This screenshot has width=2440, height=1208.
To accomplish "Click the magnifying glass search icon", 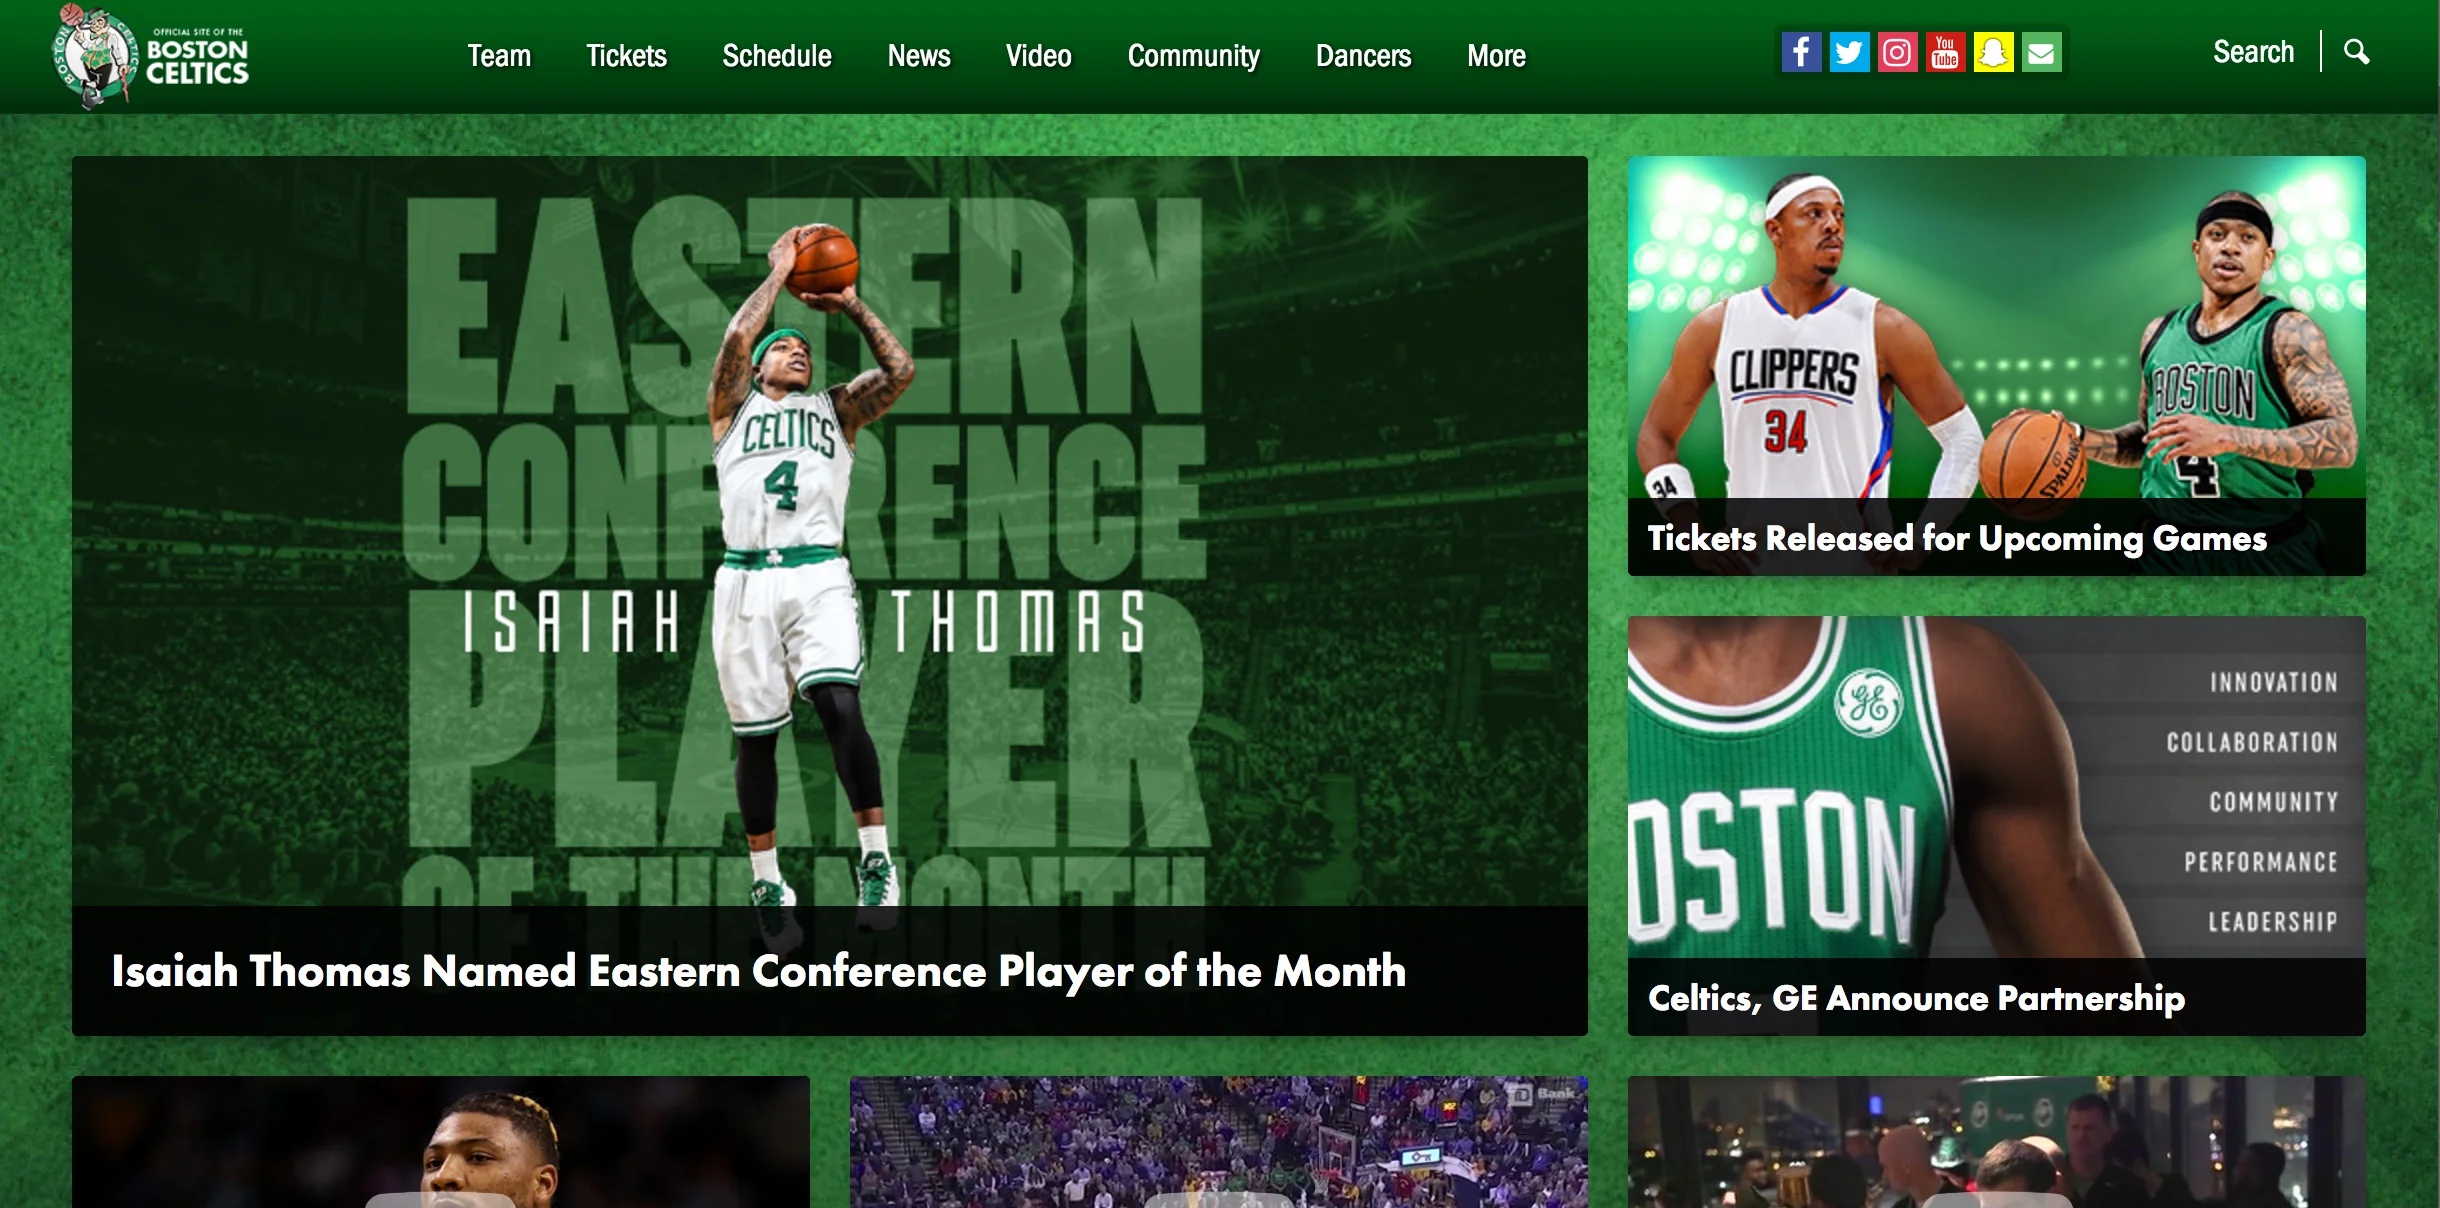I will click(x=2356, y=52).
